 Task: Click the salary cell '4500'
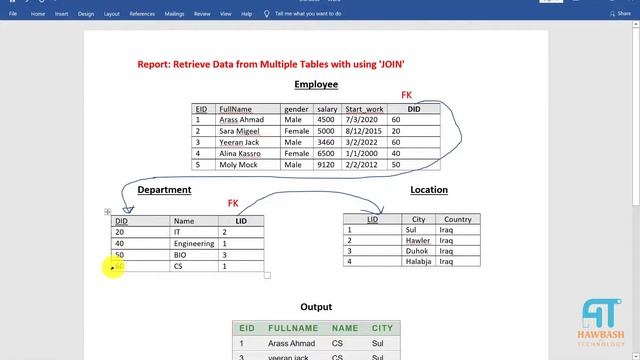[x=326, y=120]
